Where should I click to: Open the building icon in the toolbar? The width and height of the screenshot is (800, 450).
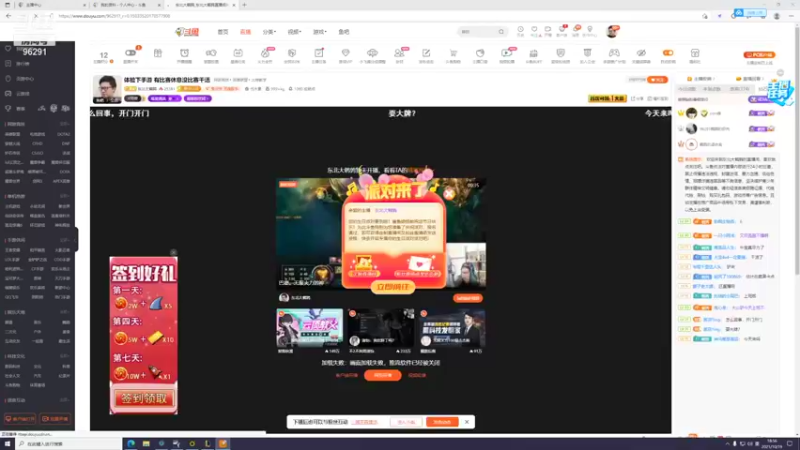[534, 53]
